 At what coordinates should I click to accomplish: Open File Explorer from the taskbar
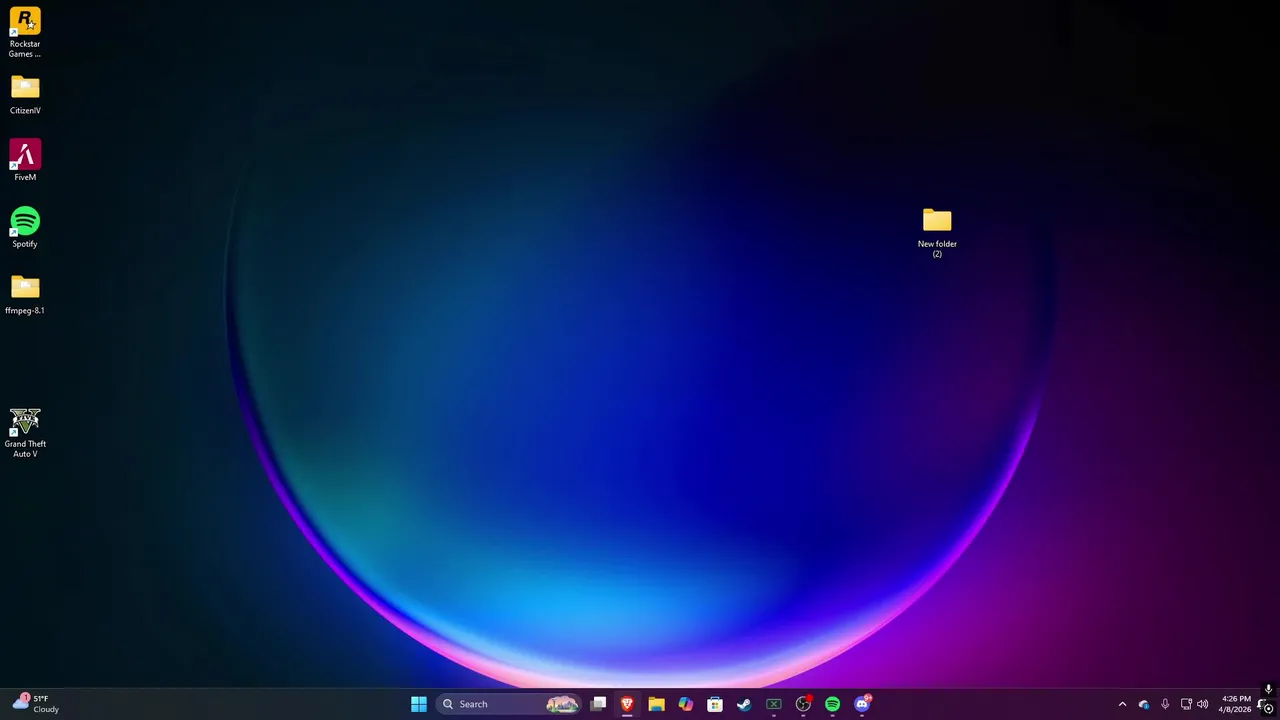coord(656,704)
